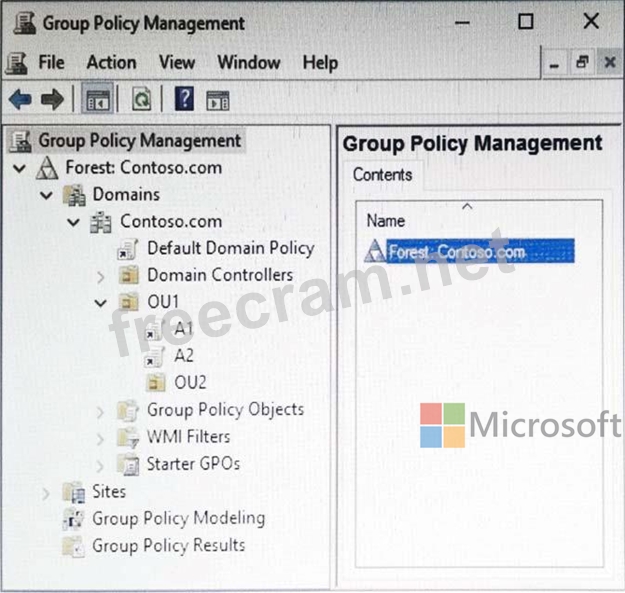
Task: Select the Domain Controllers tree item
Action: tap(220, 275)
